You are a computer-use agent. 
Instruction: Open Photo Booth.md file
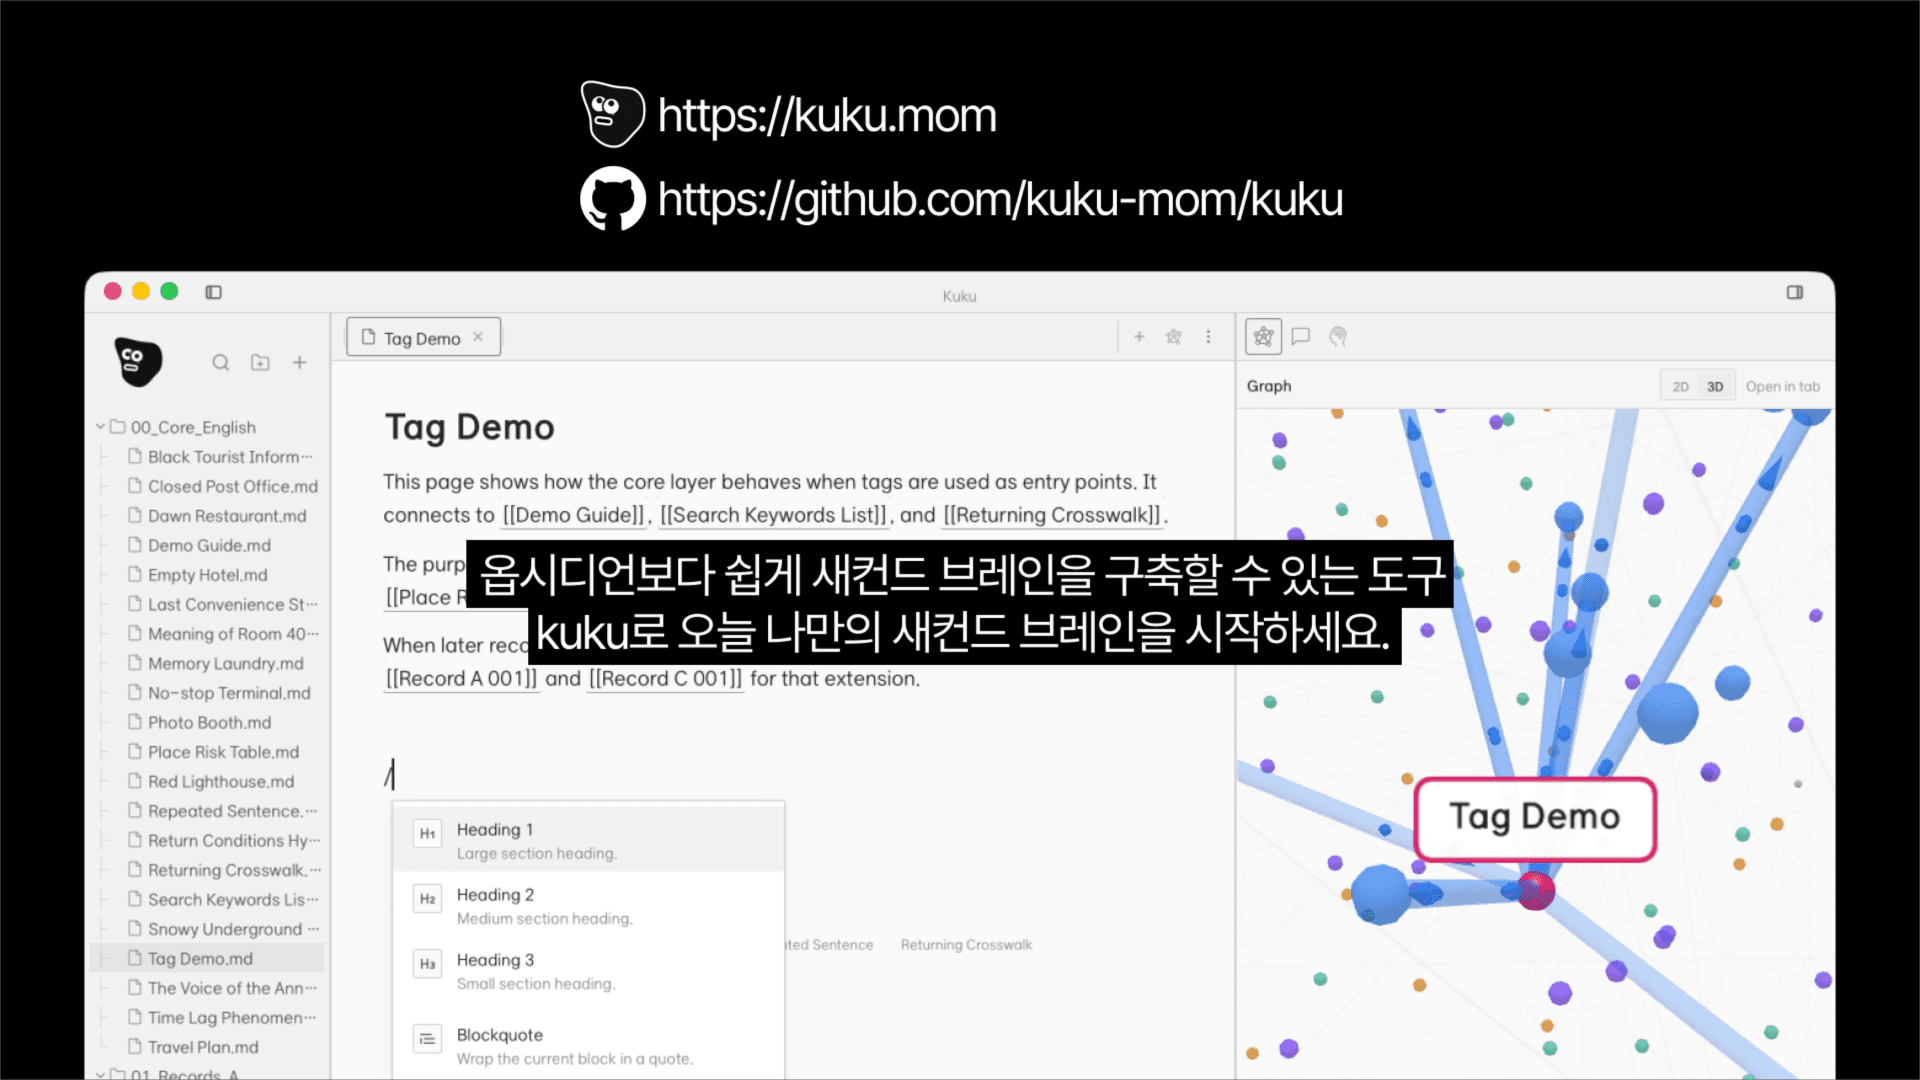[209, 723]
